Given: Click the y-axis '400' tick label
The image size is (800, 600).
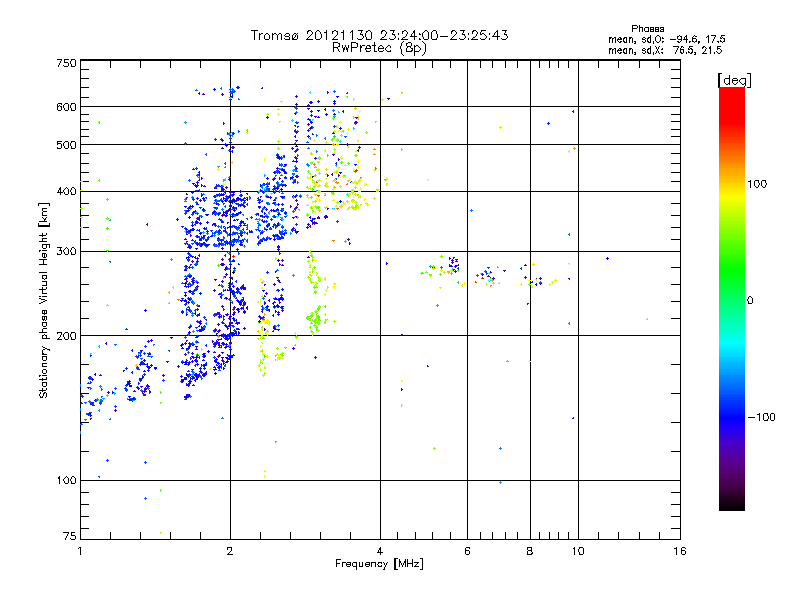Looking at the screenshot, I should click(x=66, y=191).
